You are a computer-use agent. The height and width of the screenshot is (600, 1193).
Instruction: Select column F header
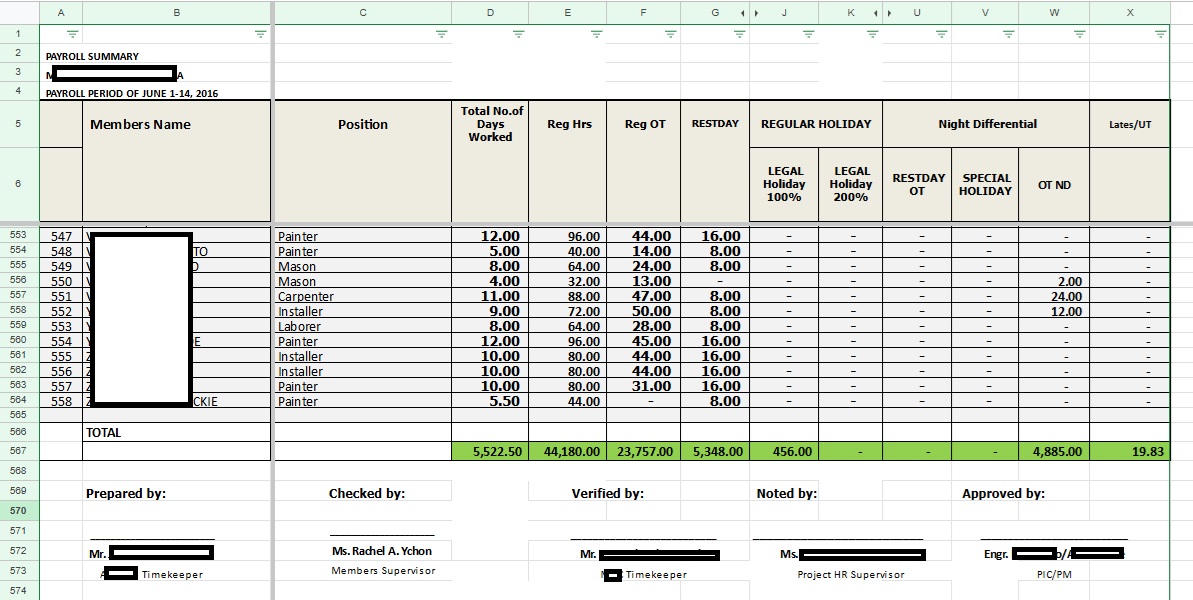pyautogui.click(x=644, y=13)
